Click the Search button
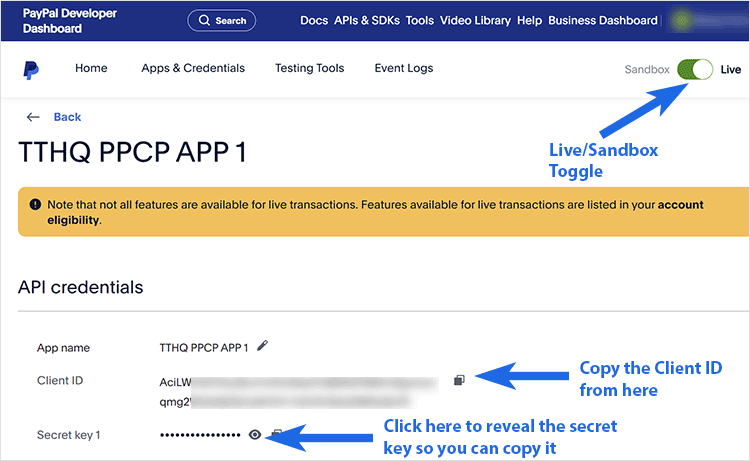 221,21
